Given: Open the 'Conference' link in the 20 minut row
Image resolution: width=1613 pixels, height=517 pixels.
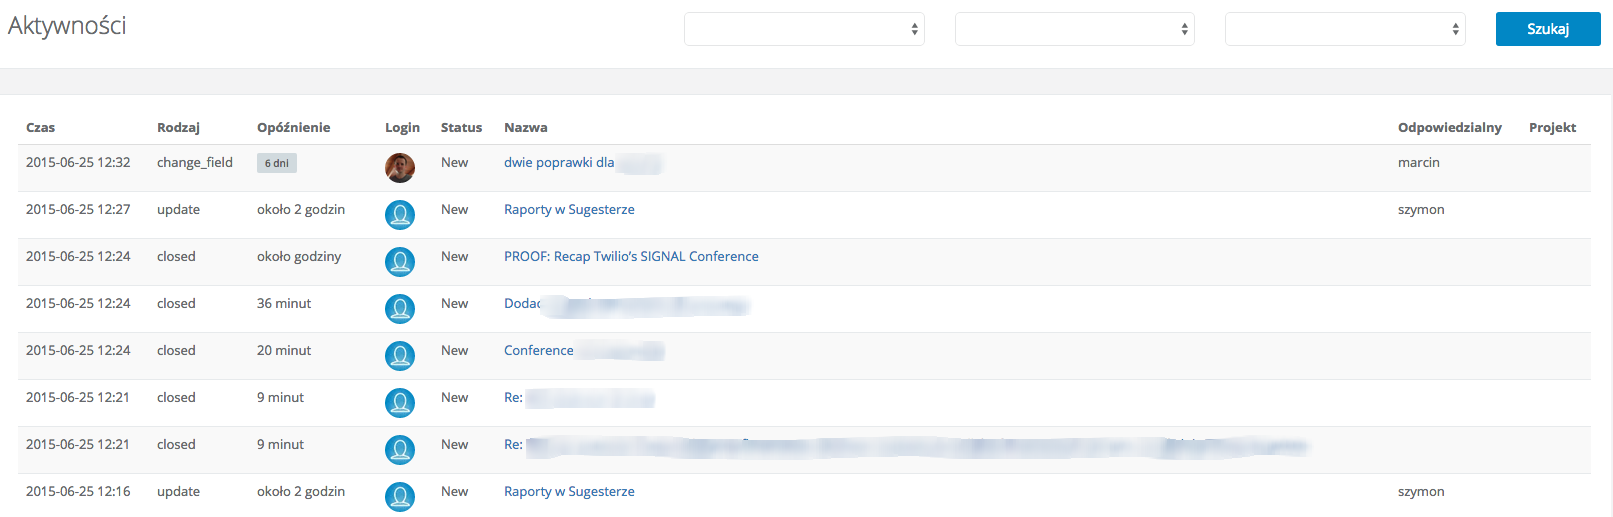Looking at the screenshot, I should 539,351.
